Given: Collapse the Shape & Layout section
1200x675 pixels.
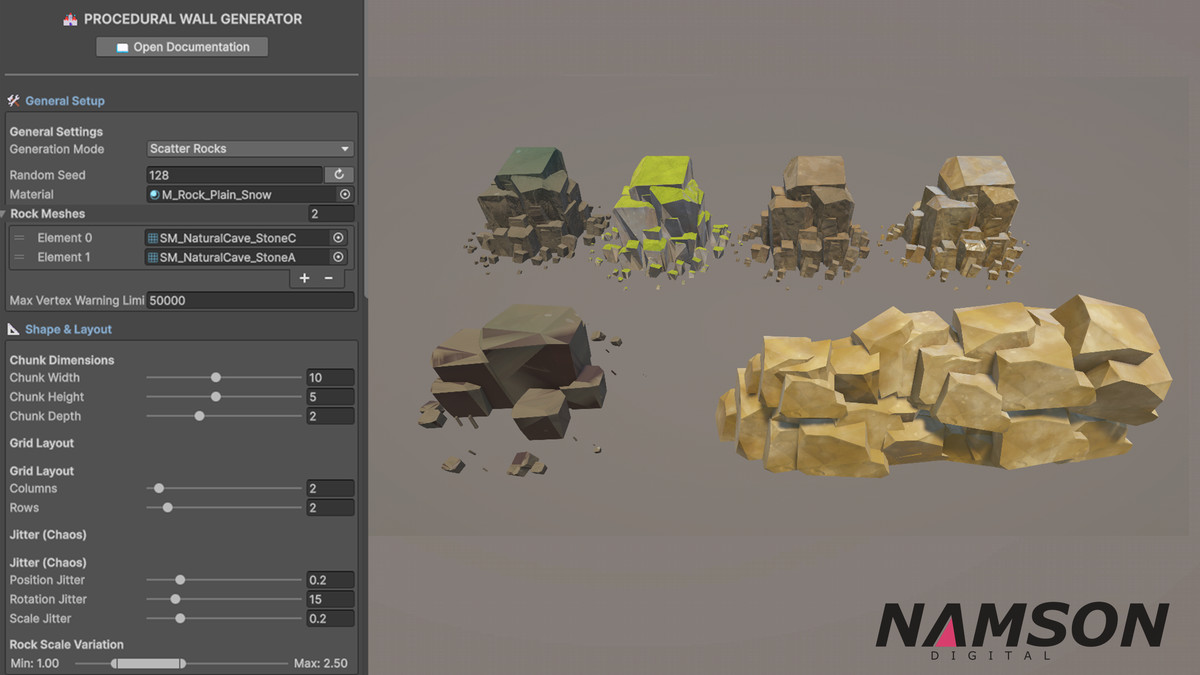Looking at the screenshot, I should pyautogui.click(x=68, y=329).
